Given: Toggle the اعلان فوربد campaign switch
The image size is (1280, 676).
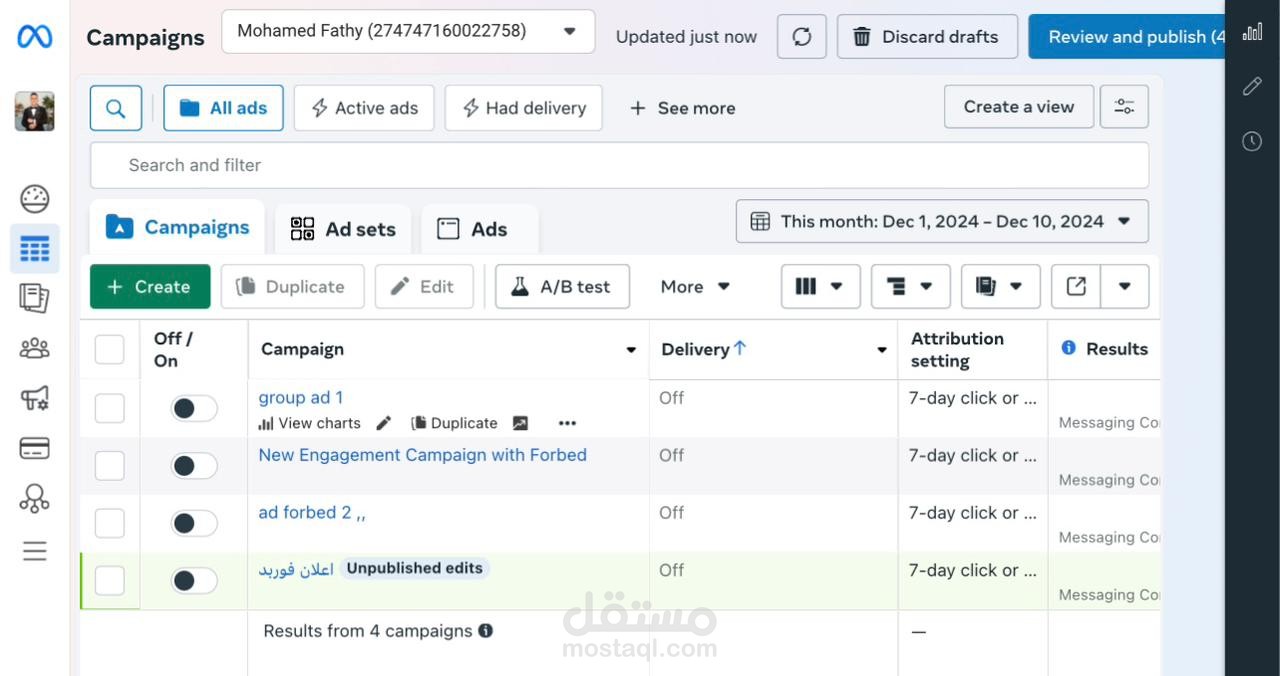Looking at the screenshot, I should tap(194, 581).
